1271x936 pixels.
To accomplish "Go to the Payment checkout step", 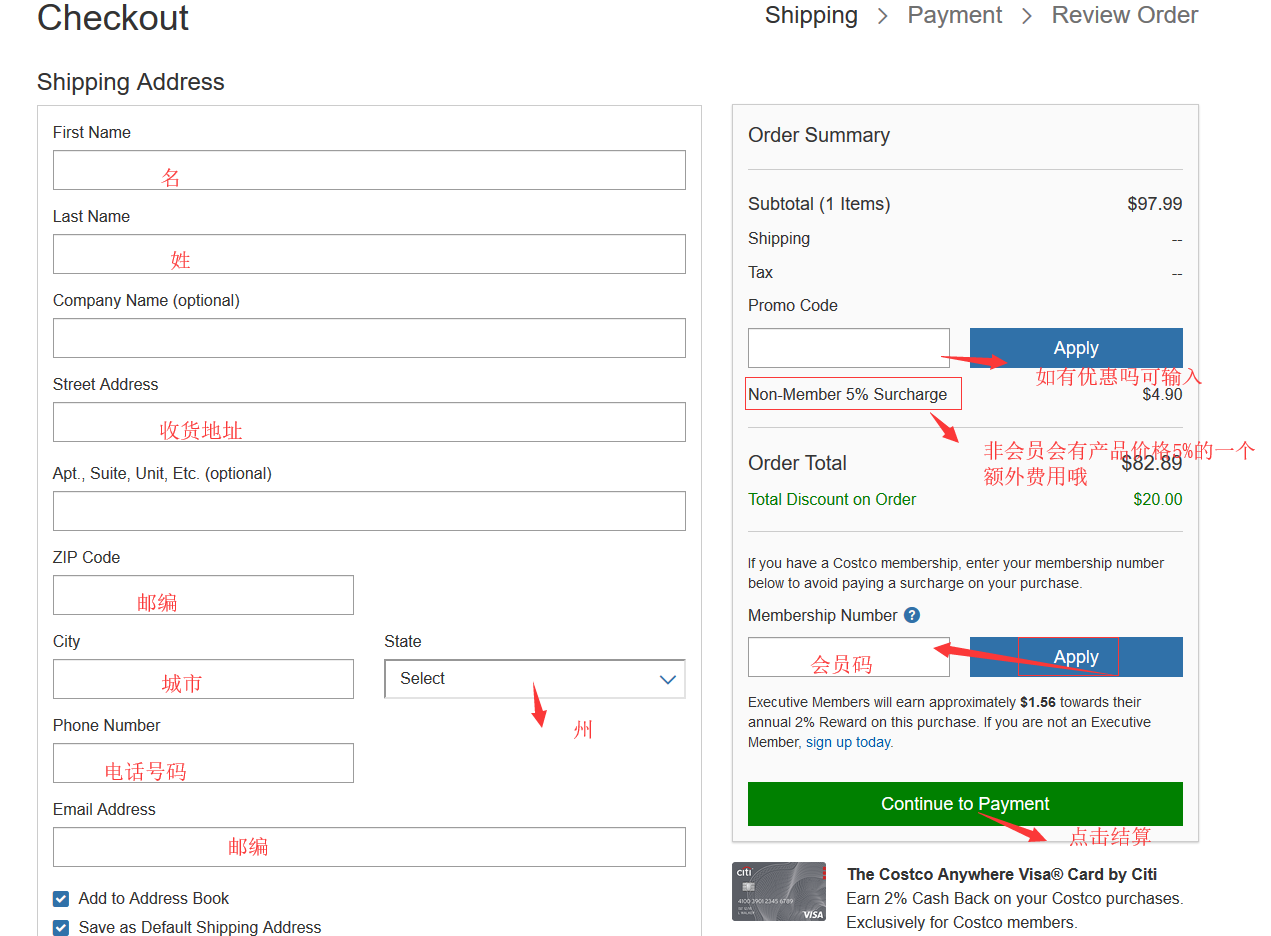I will pyautogui.click(x=954, y=16).
